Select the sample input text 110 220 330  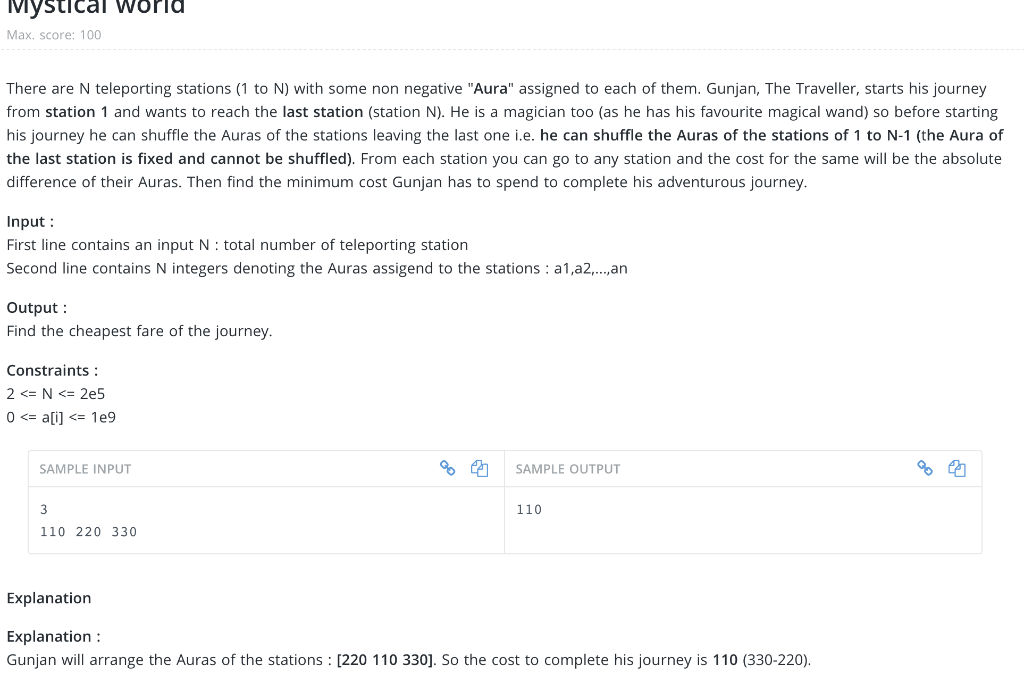pos(88,531)
